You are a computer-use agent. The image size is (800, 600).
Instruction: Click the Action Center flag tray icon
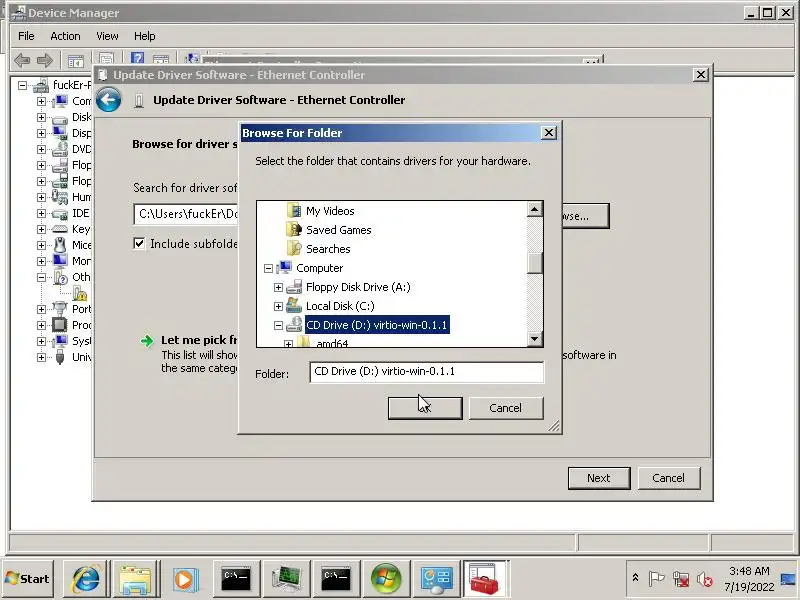656,579
